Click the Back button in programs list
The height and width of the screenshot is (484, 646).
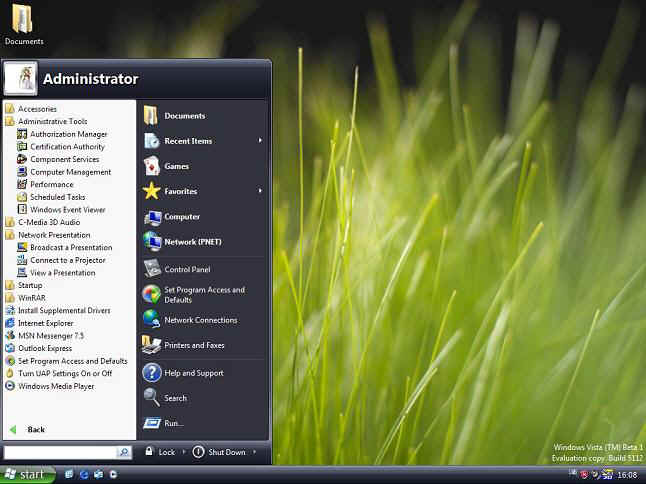pos(35,429)
